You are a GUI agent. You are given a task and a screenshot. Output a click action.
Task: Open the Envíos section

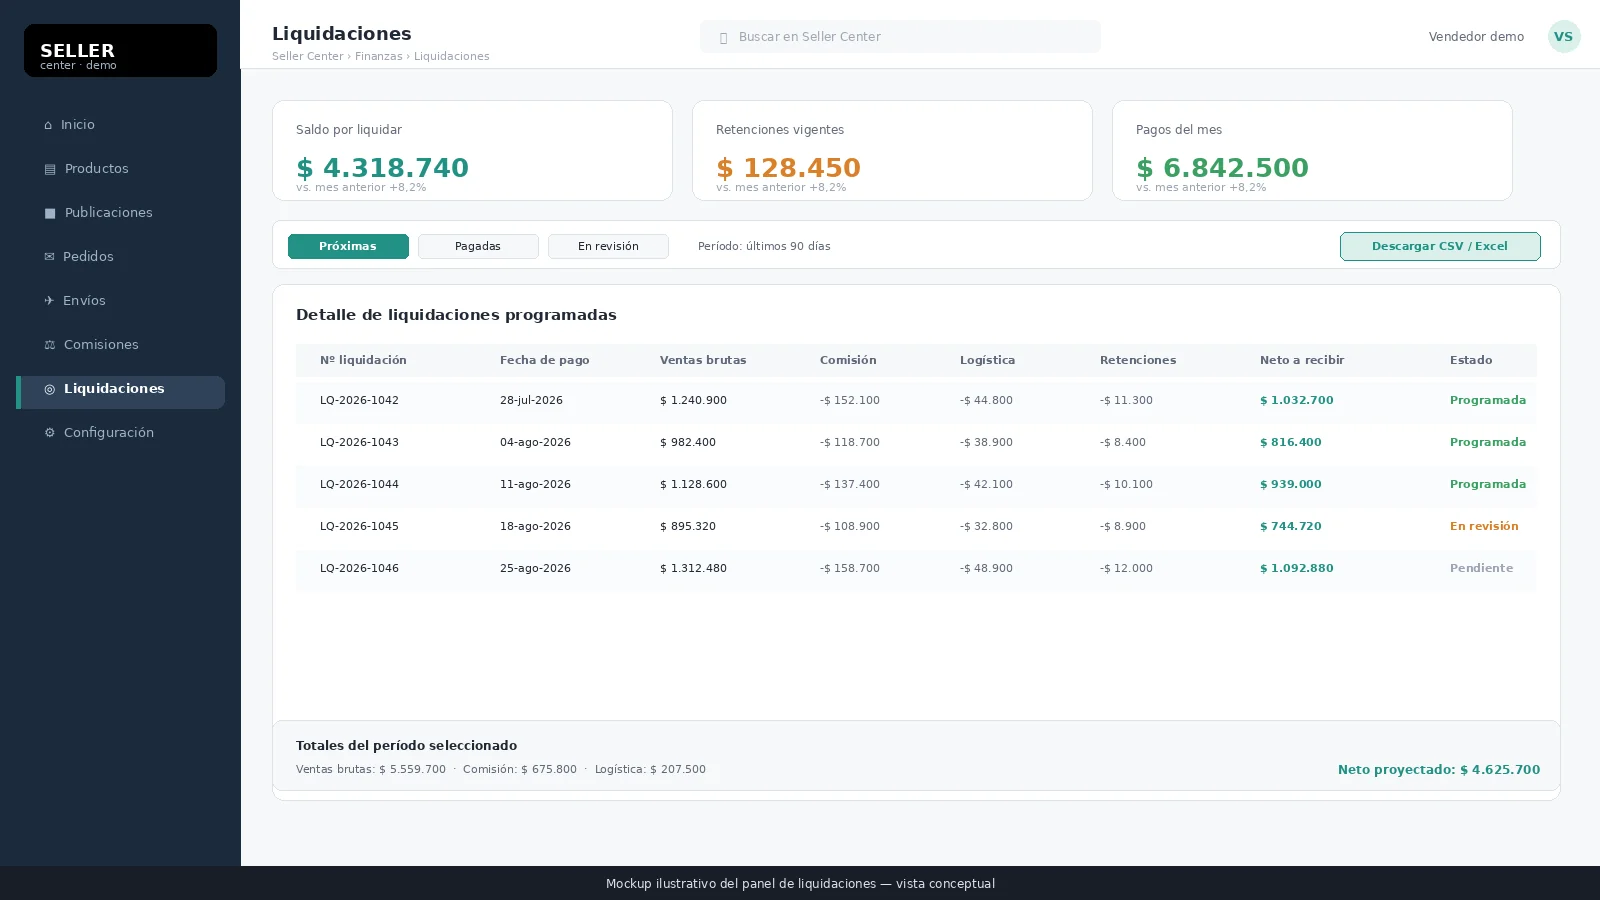point(120,301)
